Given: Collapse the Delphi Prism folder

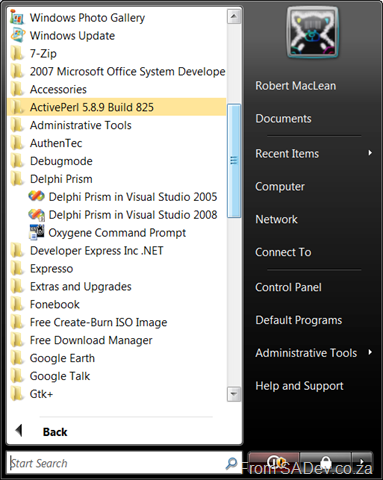Looking at the screenshot, I should click(116, 179).
